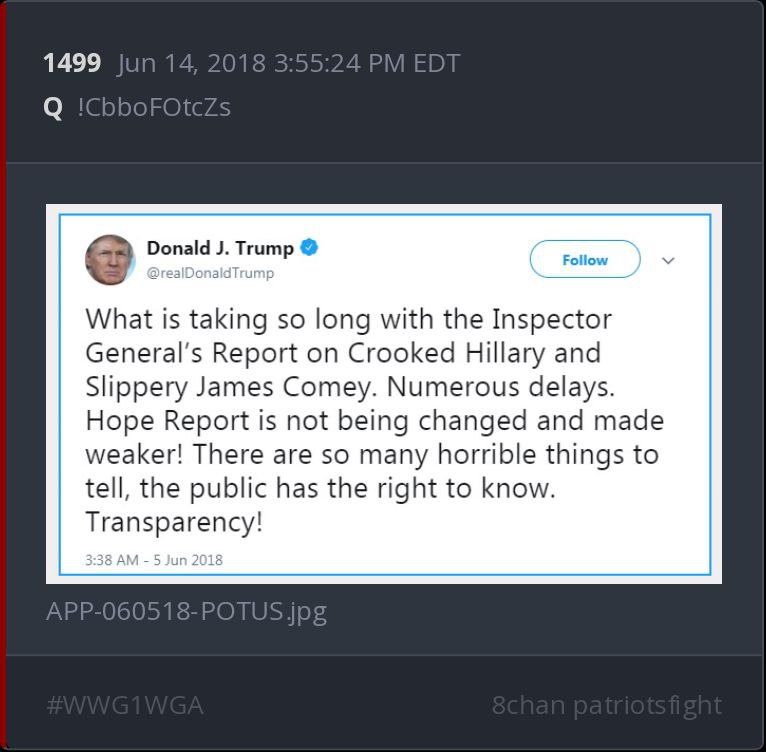This screenshot has height=752, width=766.
Task: Click the Follow button on the tweet
Action: point(585,259)
